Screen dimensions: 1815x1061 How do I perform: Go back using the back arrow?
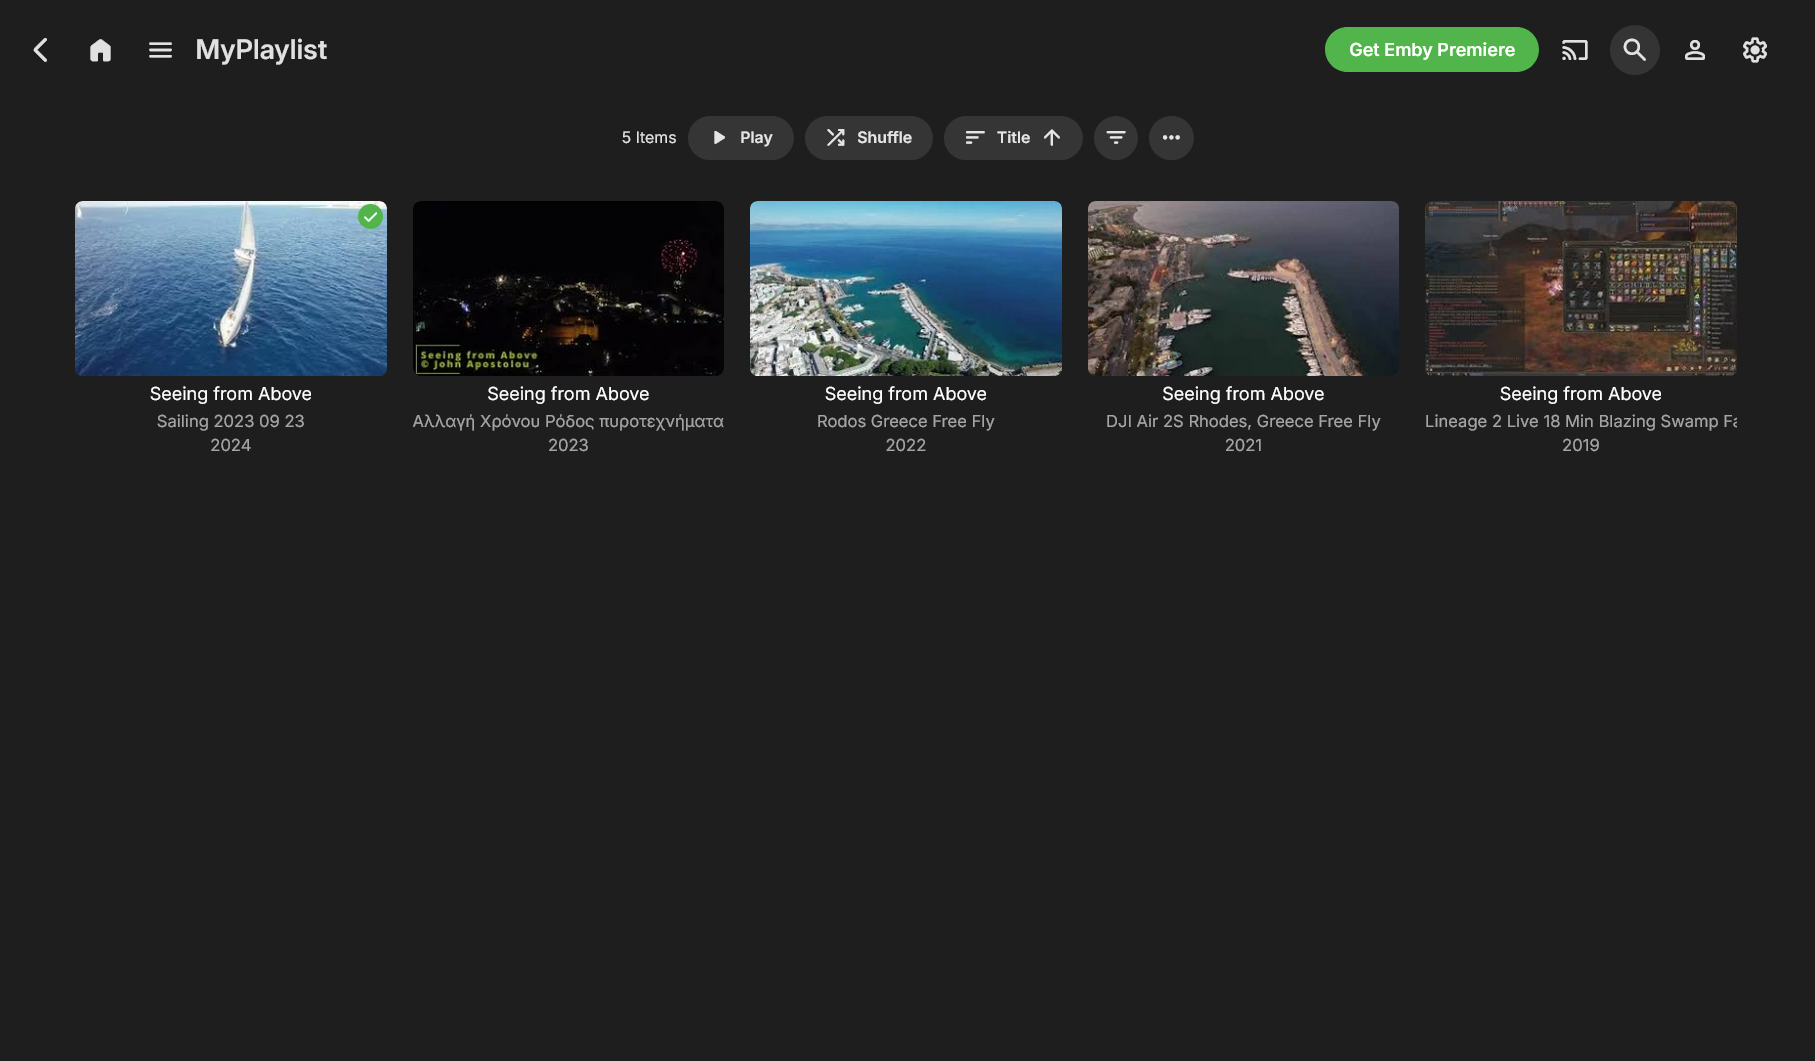pyautogui.click(x=41, y=50)
